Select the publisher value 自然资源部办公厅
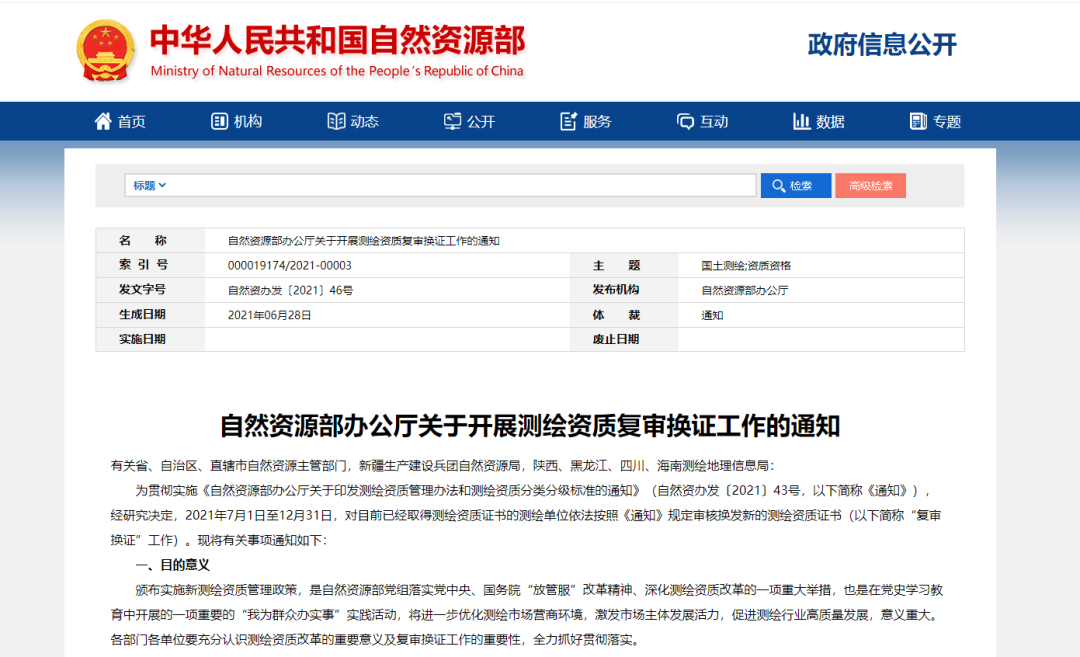 pyautogui.click(x=745, y=290)
